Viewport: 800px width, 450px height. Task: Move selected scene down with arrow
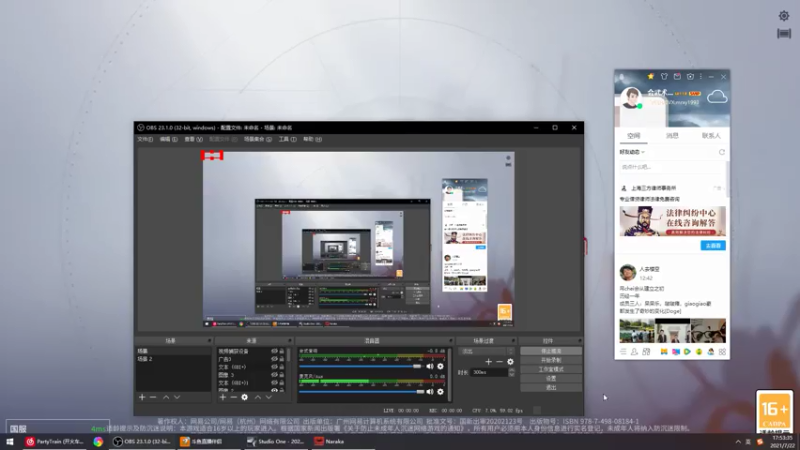tap(177, 397)
